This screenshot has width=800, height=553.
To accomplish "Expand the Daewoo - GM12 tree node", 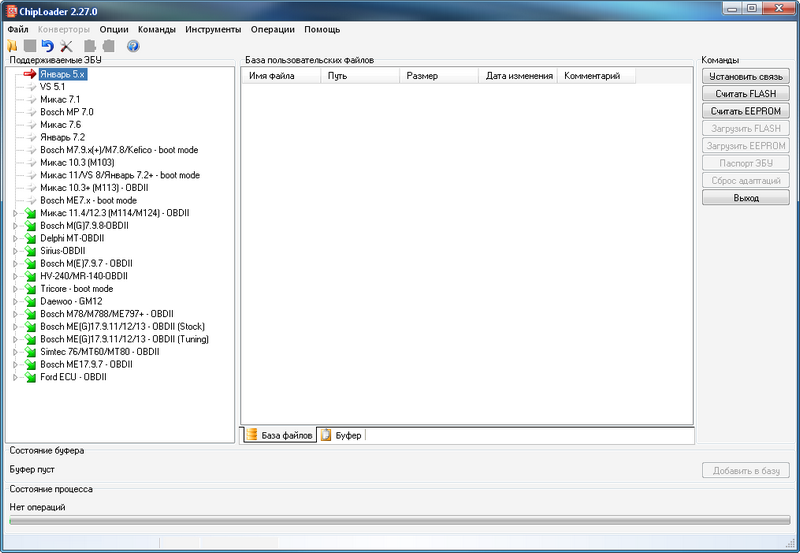I will coord(14,301).
